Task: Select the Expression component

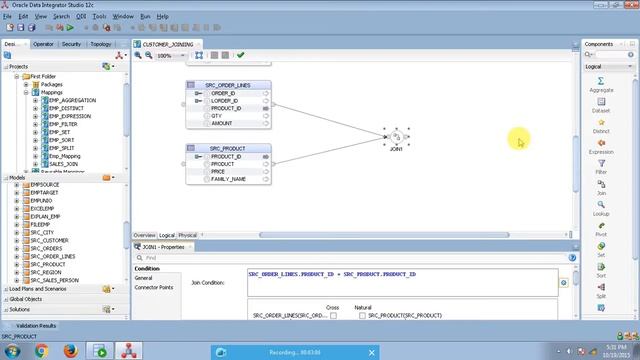Action: pyautogui.click(x=601, y=147)
